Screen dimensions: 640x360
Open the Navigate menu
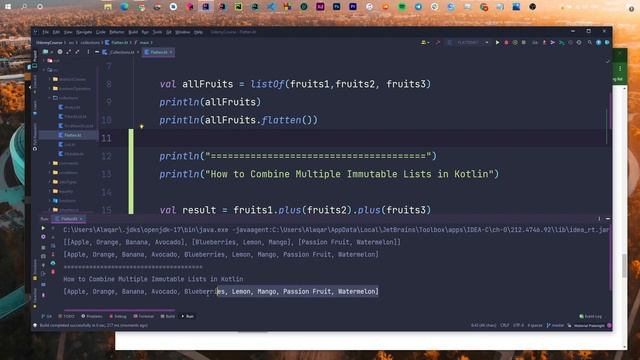[x=84, y=32]
